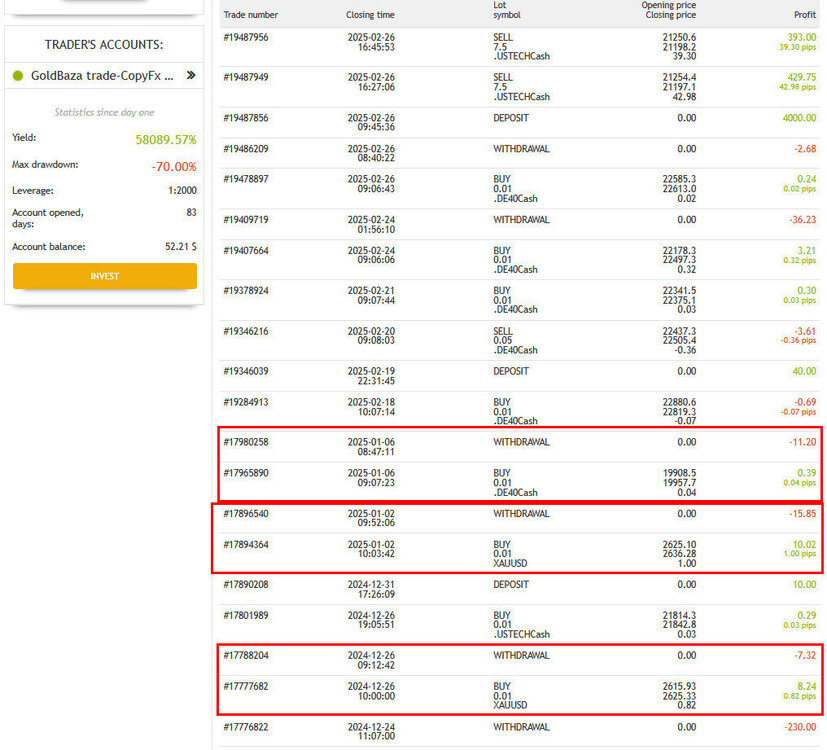Click opening price 2625.10 for XAUUSD
This screenshot has height=750, width=827.
tap(679, 545)
